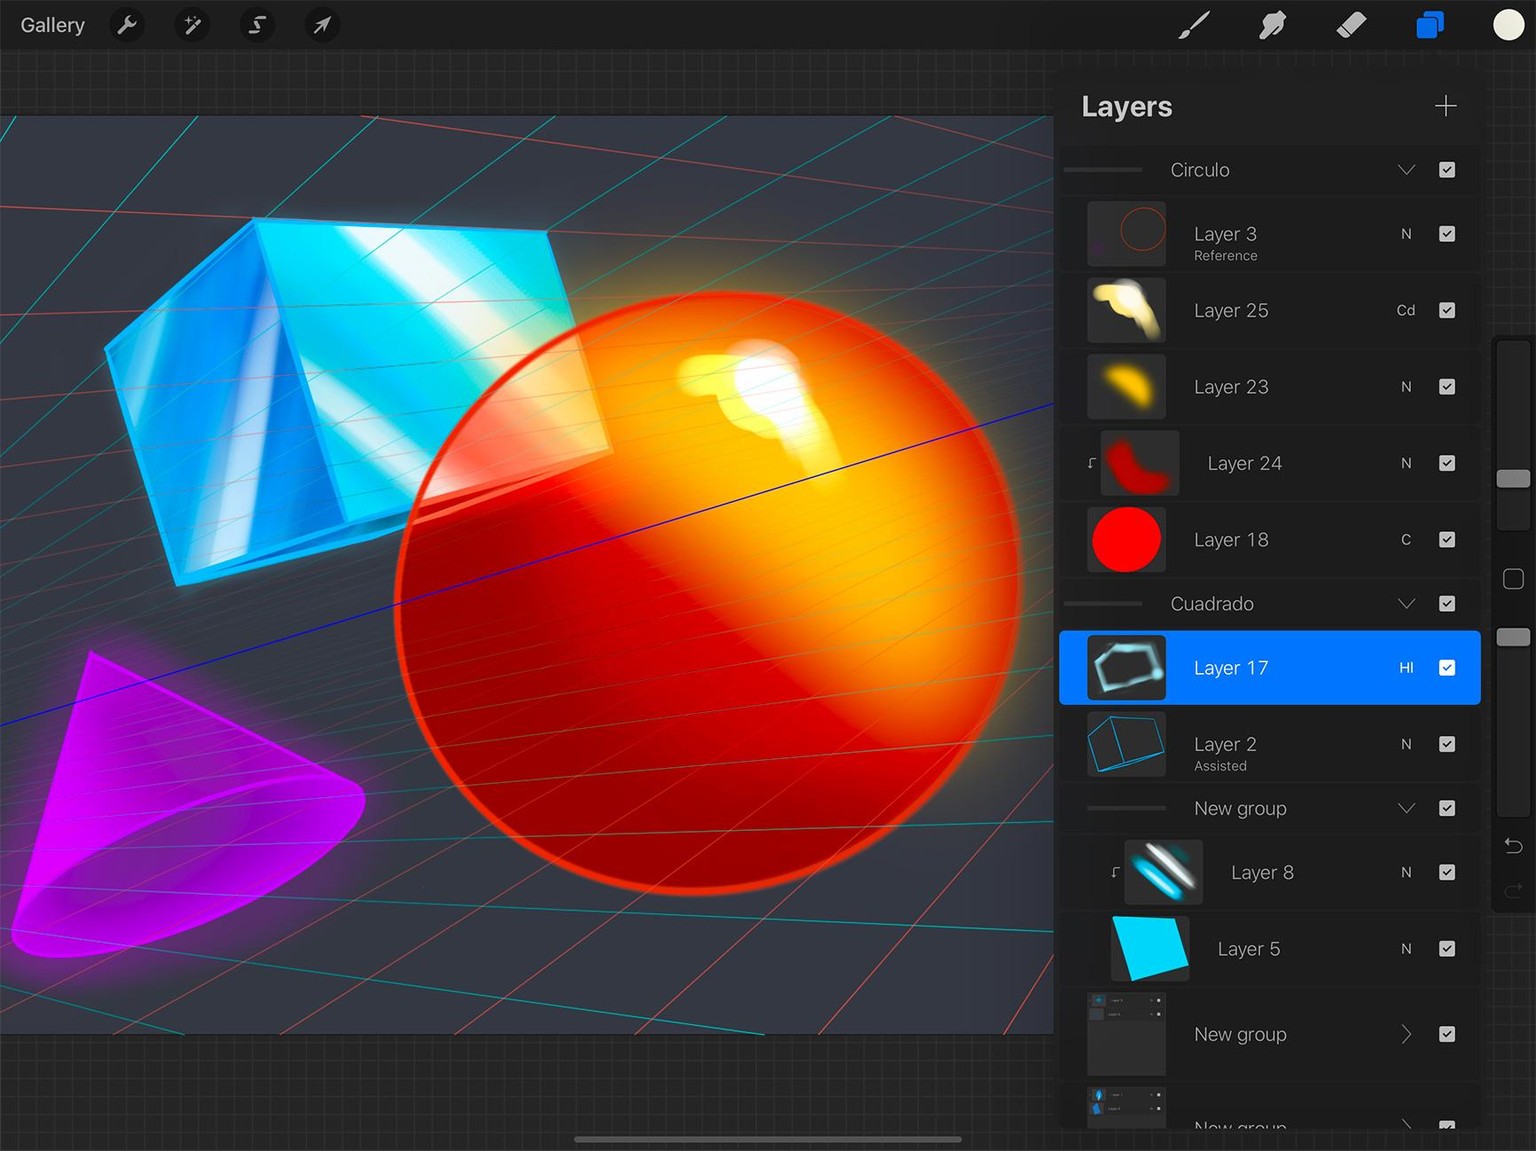This screenshot has height=1151, width=1536.
Task: Hide Layer 5 using its checkbox
Action: point(1447,949)
